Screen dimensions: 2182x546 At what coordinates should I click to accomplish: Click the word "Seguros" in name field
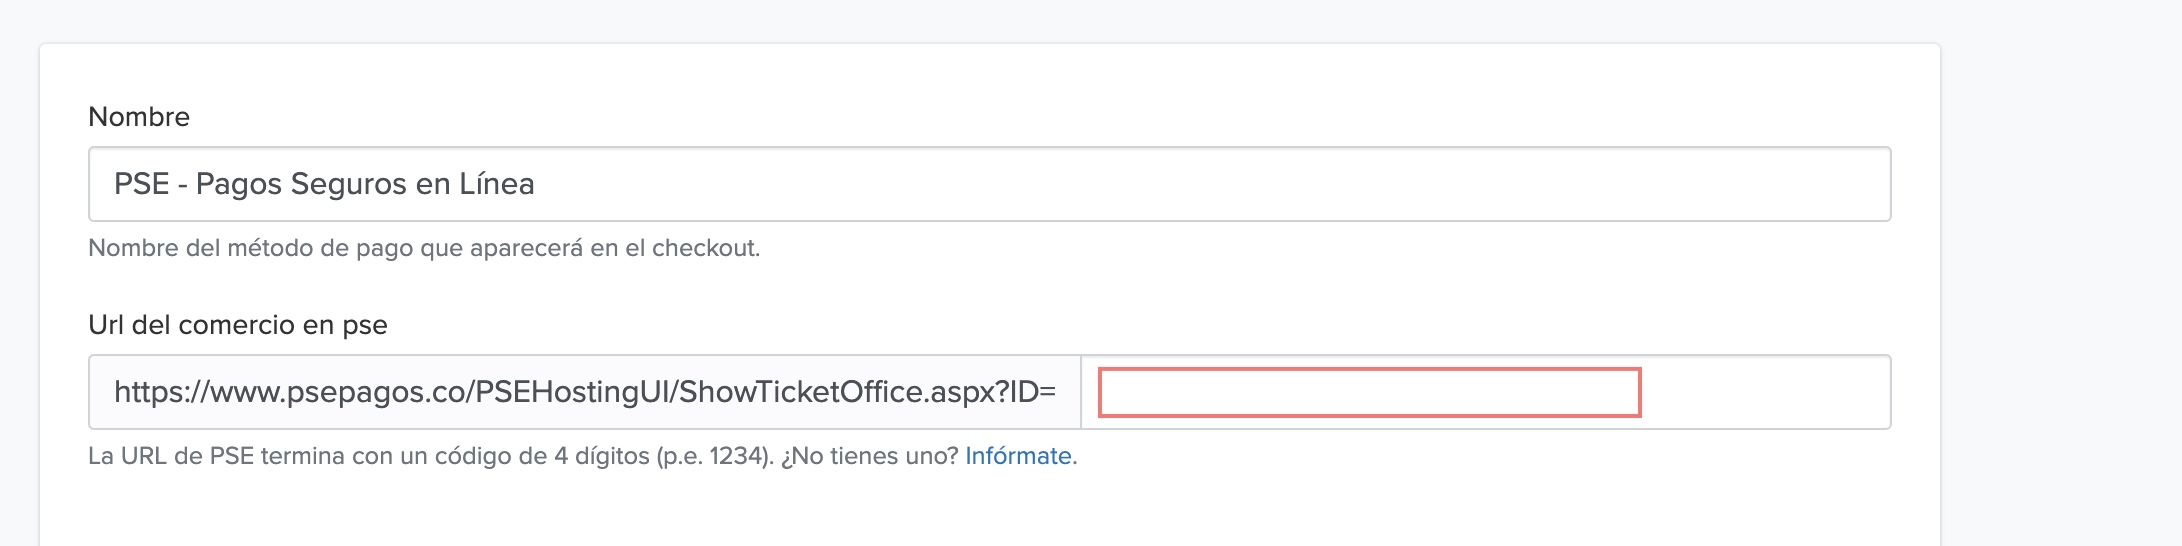(x=346, y=184)
